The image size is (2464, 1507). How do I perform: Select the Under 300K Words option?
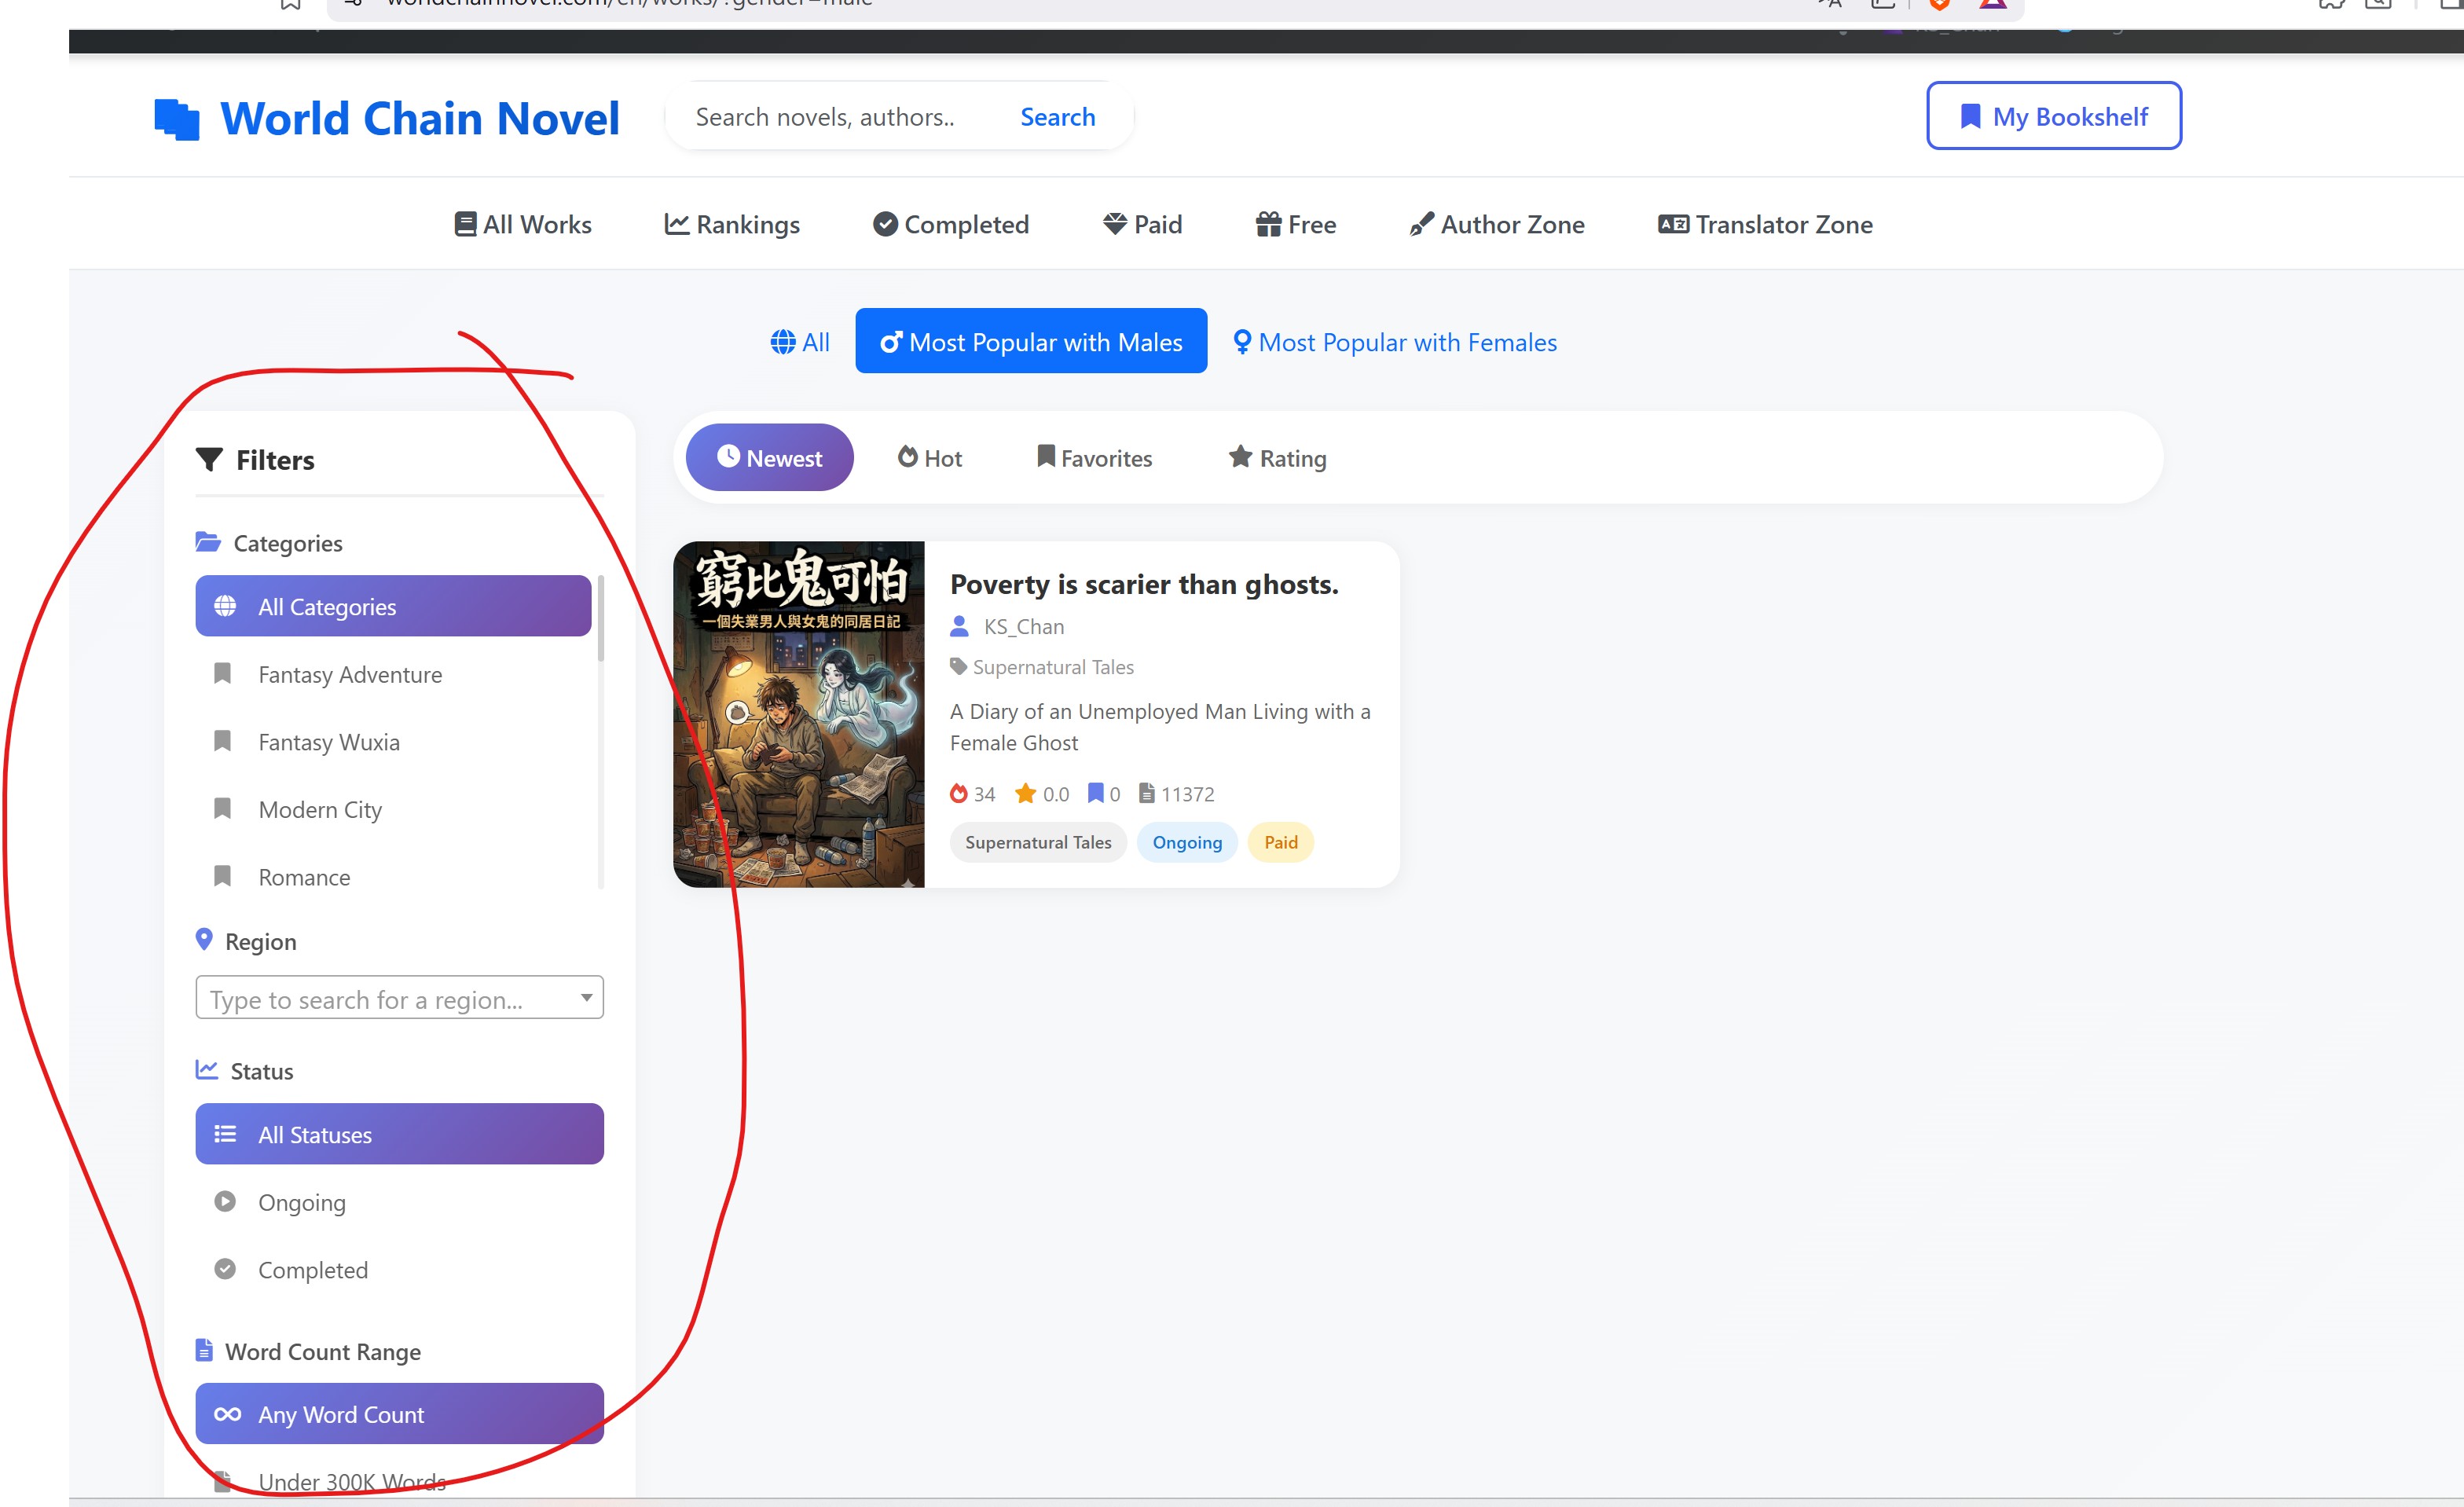[399, 1481]
